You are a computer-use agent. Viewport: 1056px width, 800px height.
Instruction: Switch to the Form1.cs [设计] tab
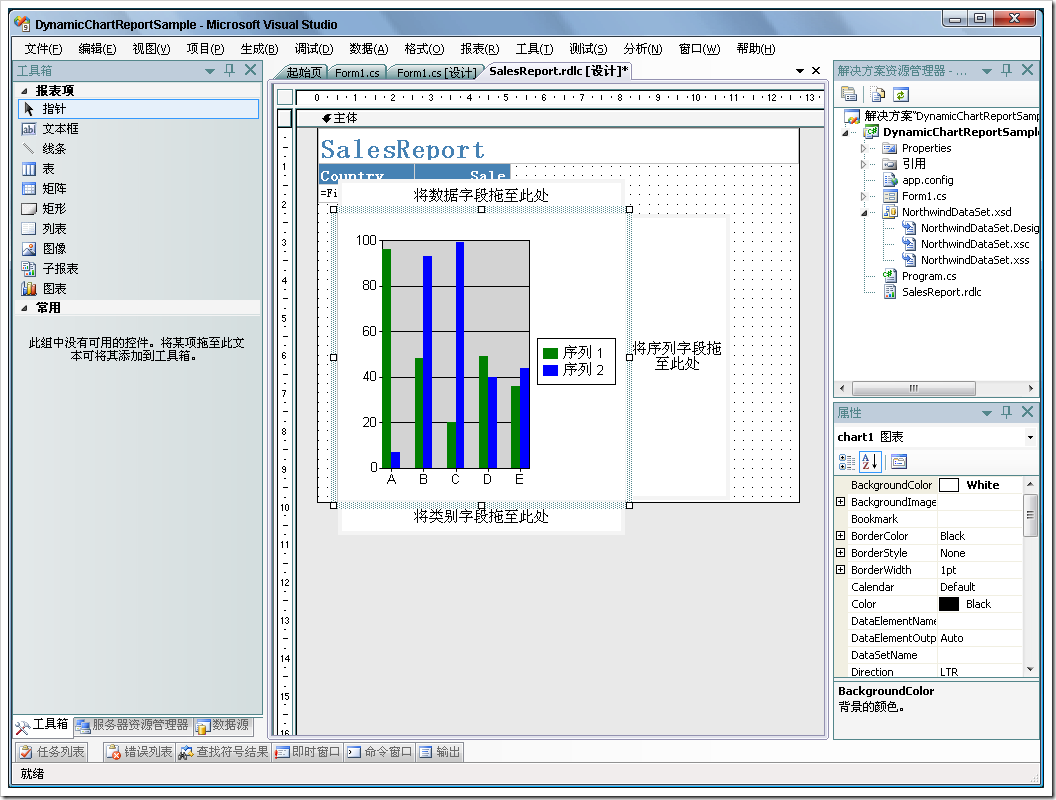(436, 73)
